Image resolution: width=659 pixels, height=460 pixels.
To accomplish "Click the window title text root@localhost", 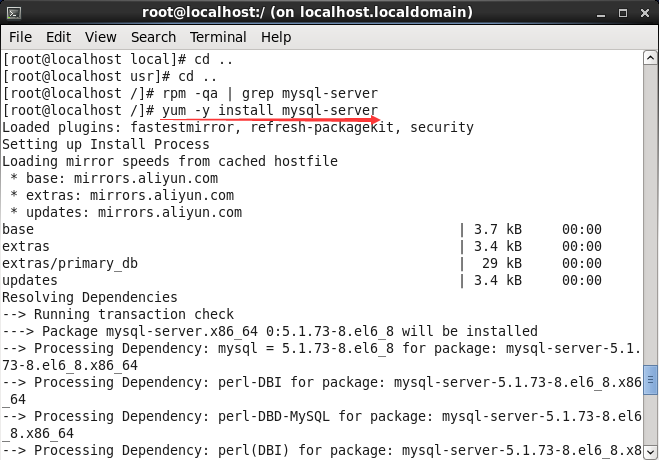I will (x=307, y=12).
